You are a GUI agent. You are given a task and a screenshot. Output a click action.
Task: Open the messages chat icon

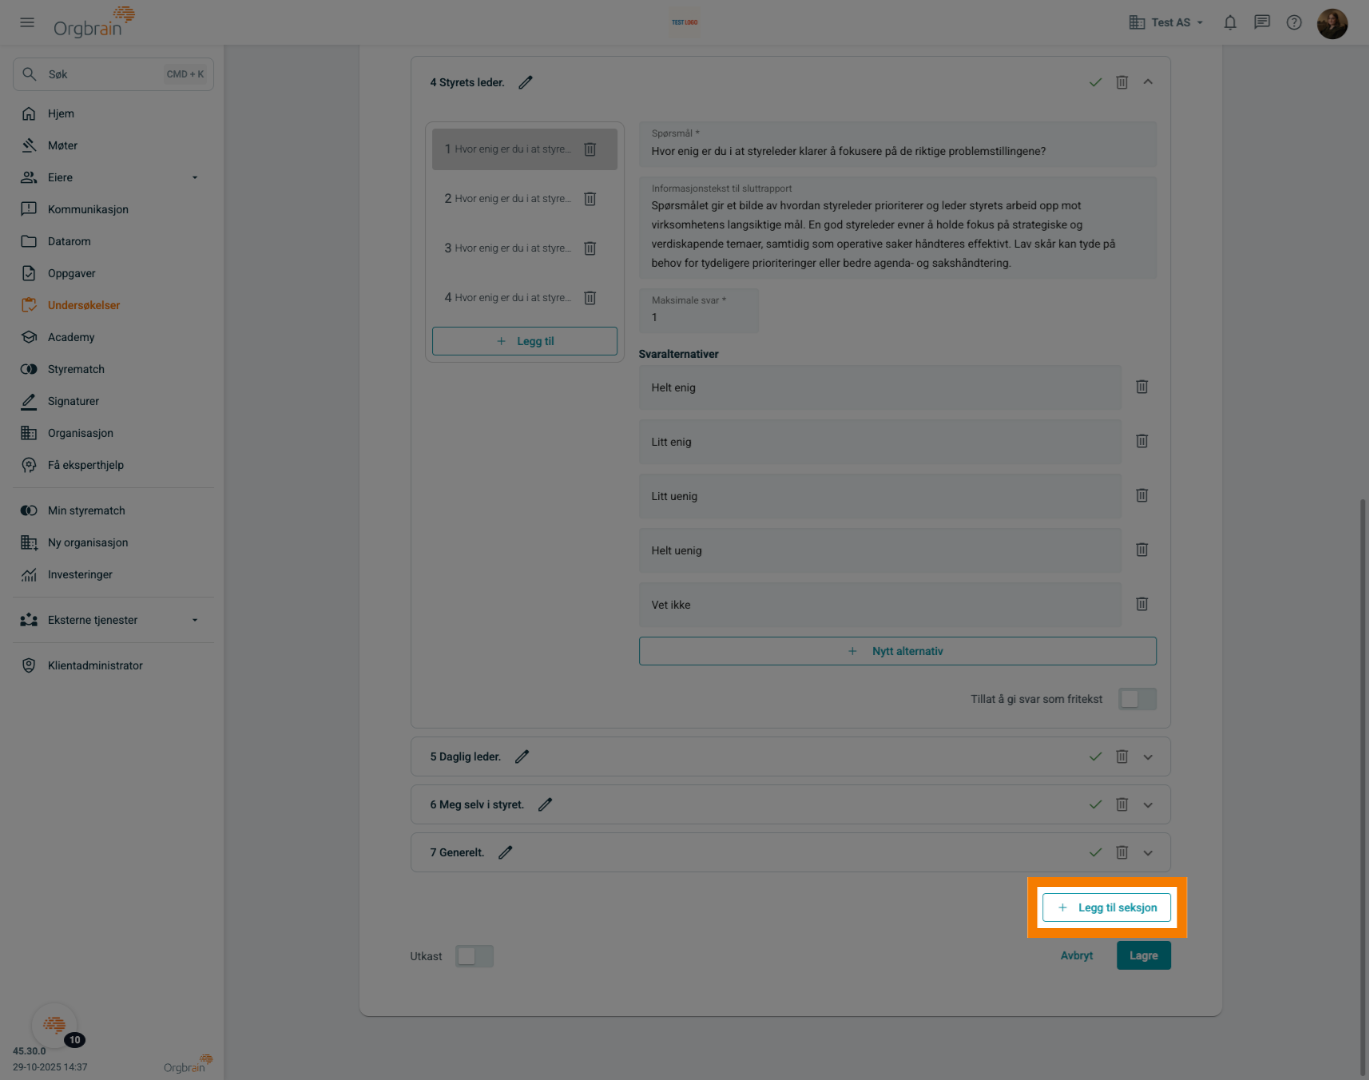[1262, 22]
